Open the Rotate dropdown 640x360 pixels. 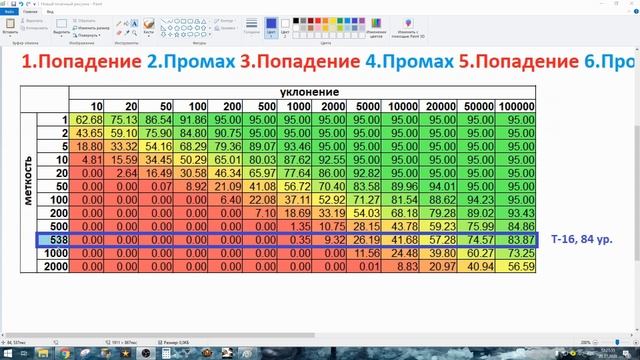(87, 36)
